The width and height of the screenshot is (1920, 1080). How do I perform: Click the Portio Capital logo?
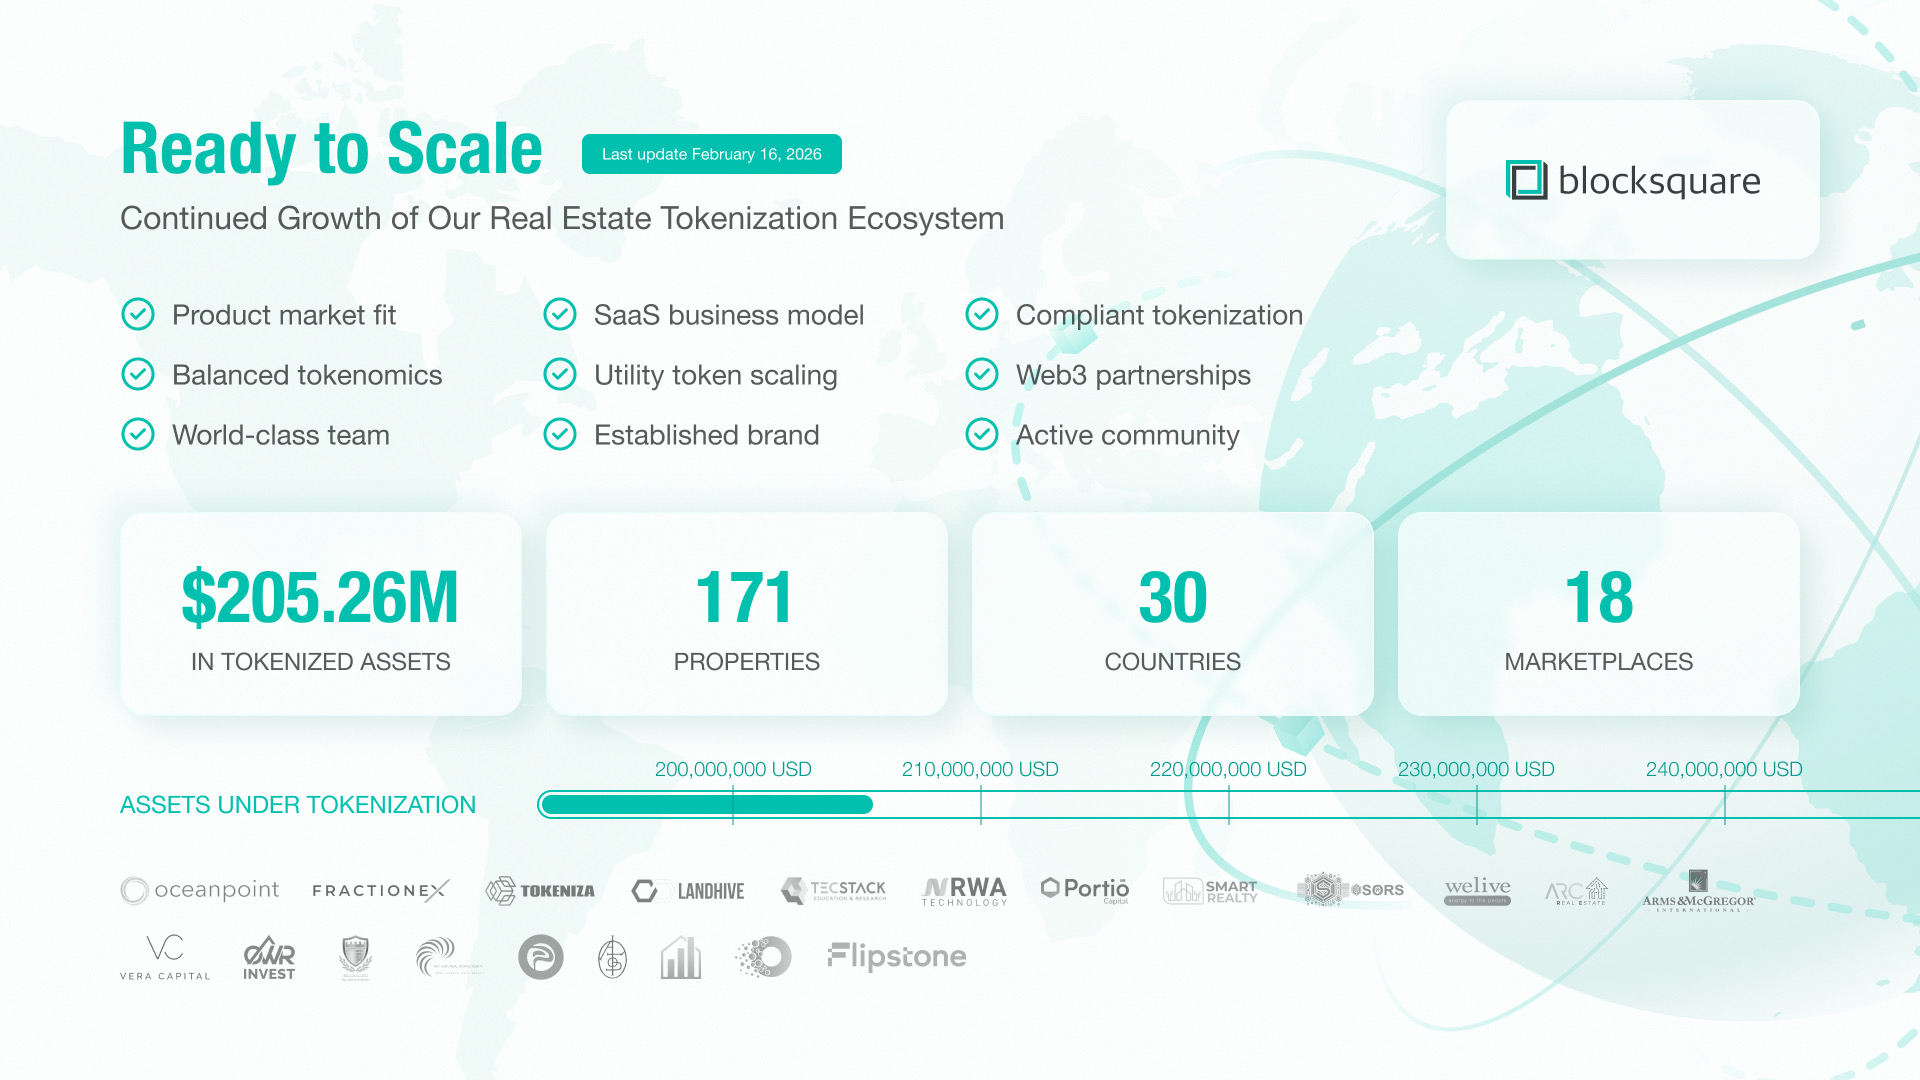pos(1085,889)
